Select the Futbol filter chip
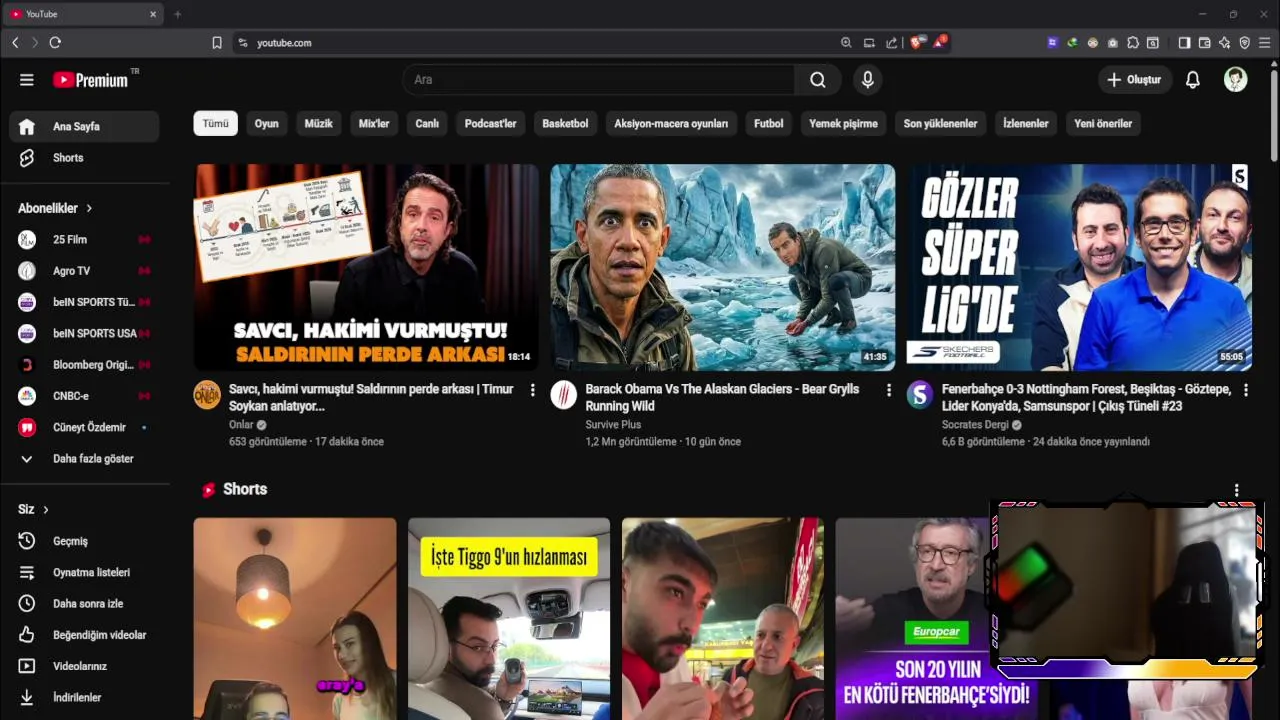Screen dimensions: 1280x720 pos(769,124)
